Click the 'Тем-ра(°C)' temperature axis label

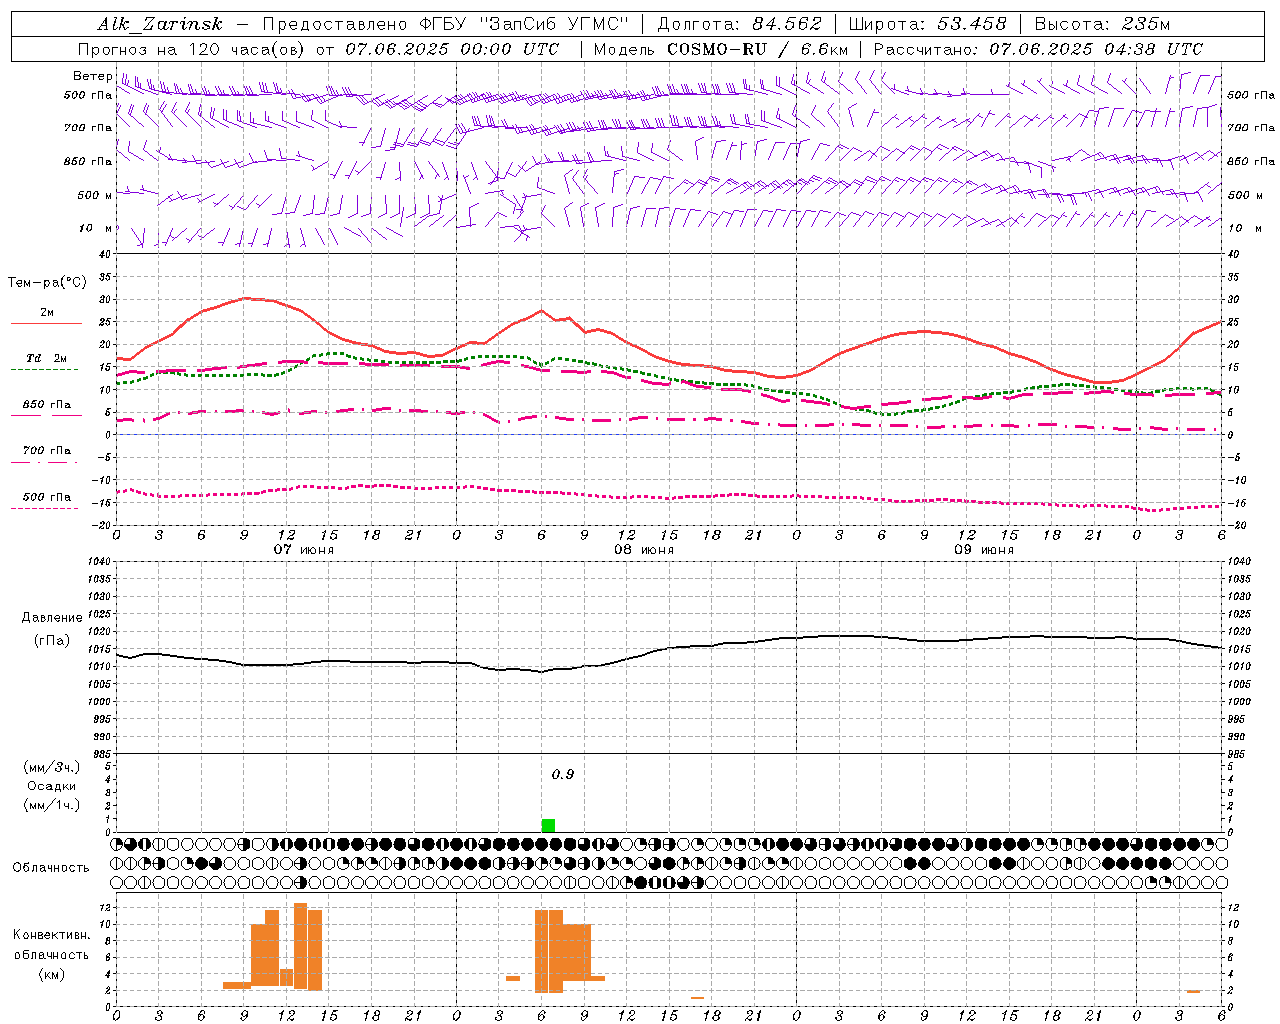click(x=47, y=283)
